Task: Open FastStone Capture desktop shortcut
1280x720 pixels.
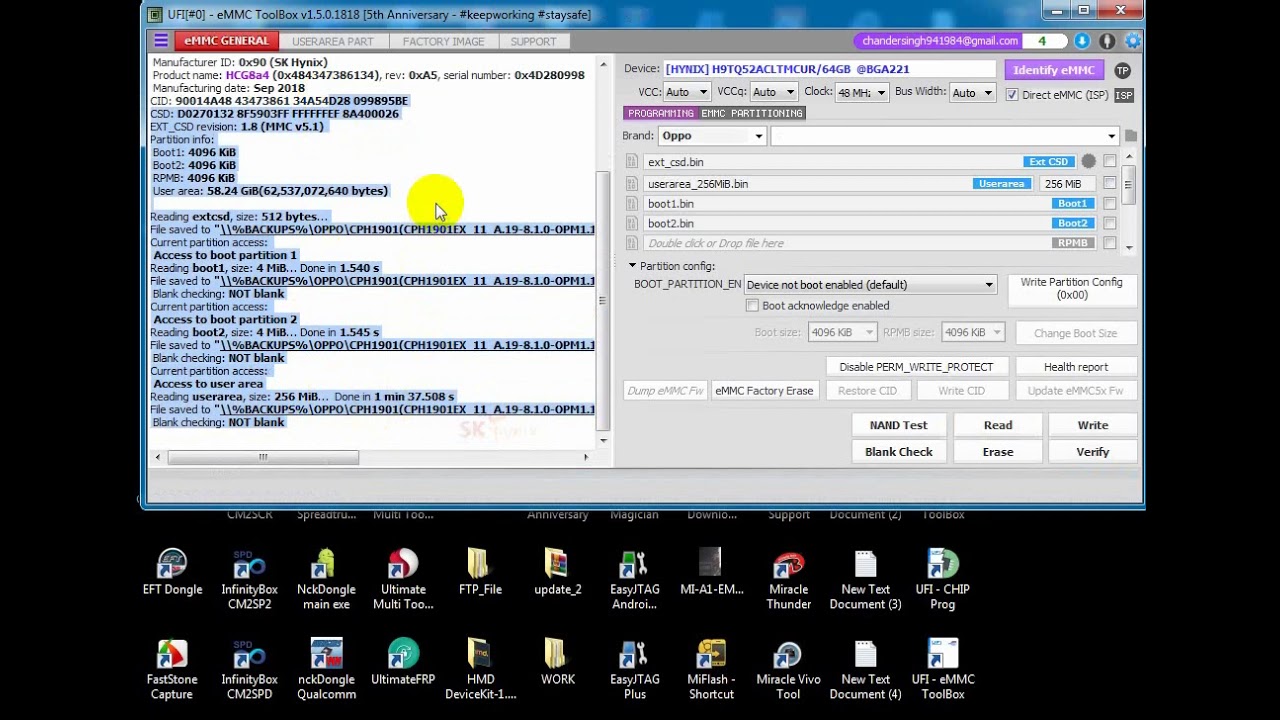Action: 172,670
